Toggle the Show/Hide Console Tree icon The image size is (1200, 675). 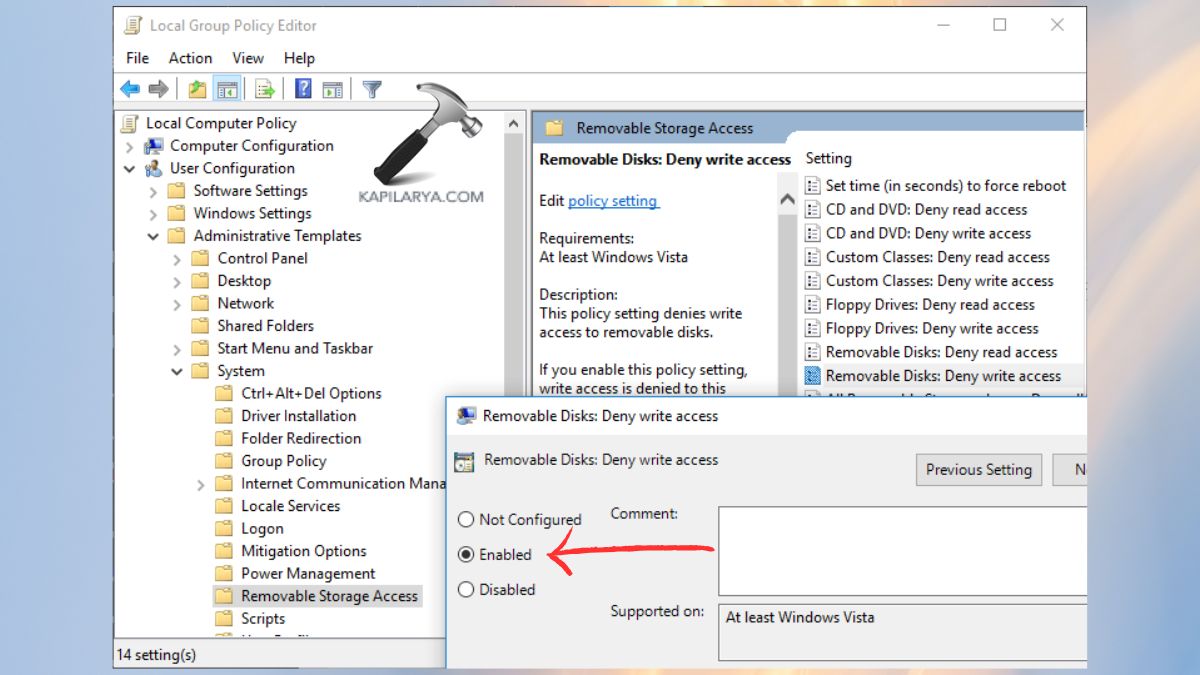click(226, 89)
